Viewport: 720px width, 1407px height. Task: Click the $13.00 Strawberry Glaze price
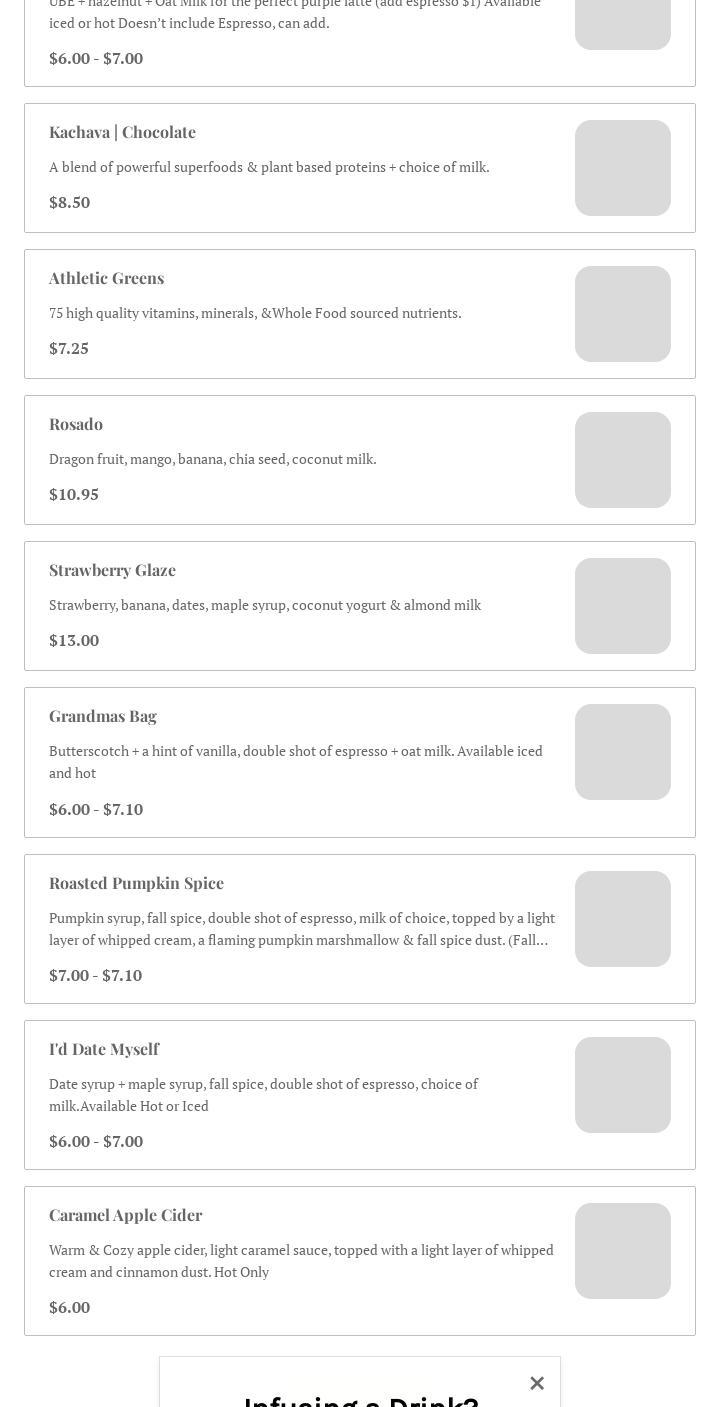point(74,640)
